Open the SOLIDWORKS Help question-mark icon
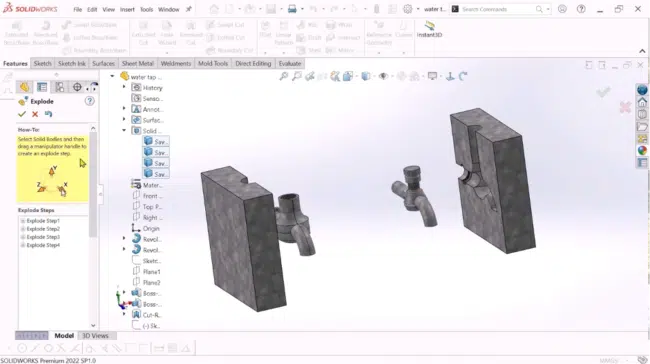Image resolution: width=650 pixels, height=364 pixels. (x=581, y=9)
